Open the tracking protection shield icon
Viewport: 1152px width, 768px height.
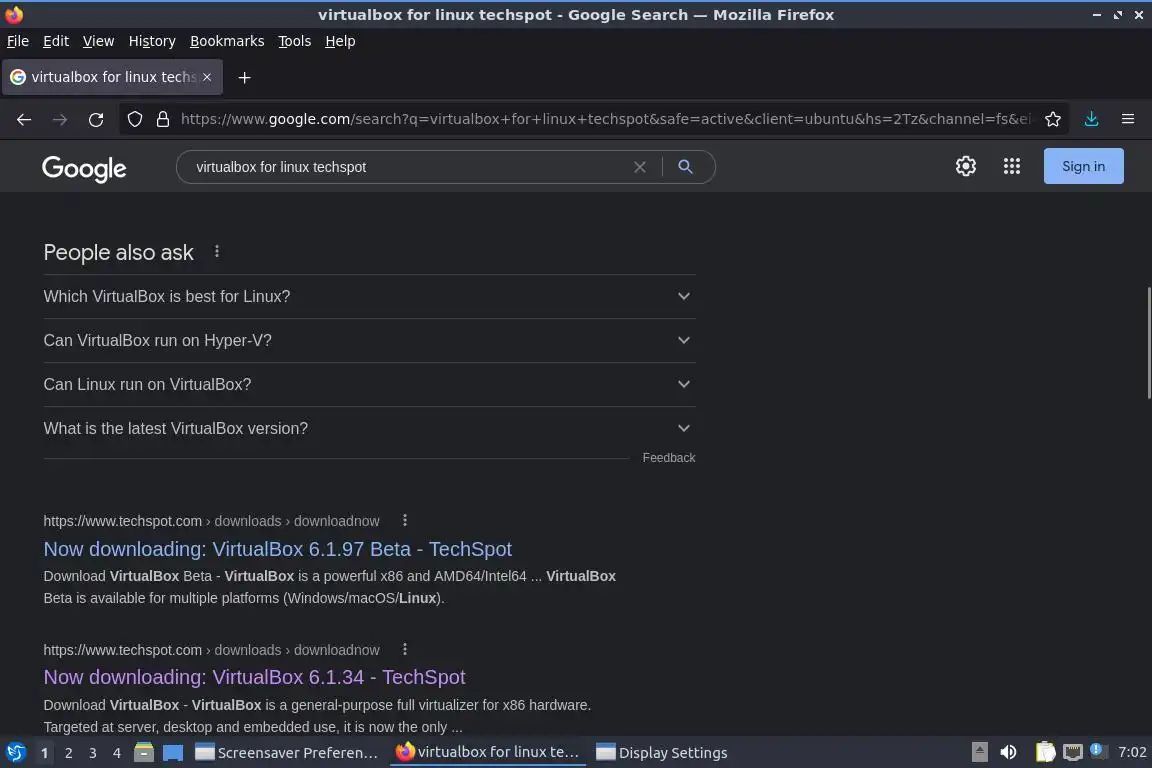(x=134, y=119)
